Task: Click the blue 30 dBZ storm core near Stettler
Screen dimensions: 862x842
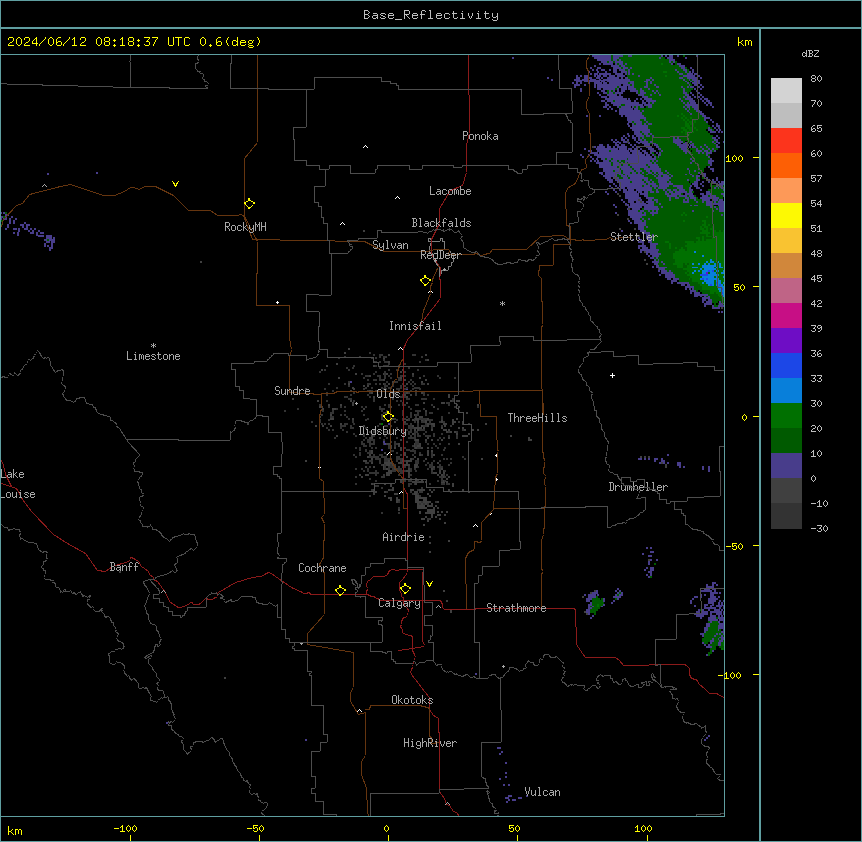Action: click(709, 273)
